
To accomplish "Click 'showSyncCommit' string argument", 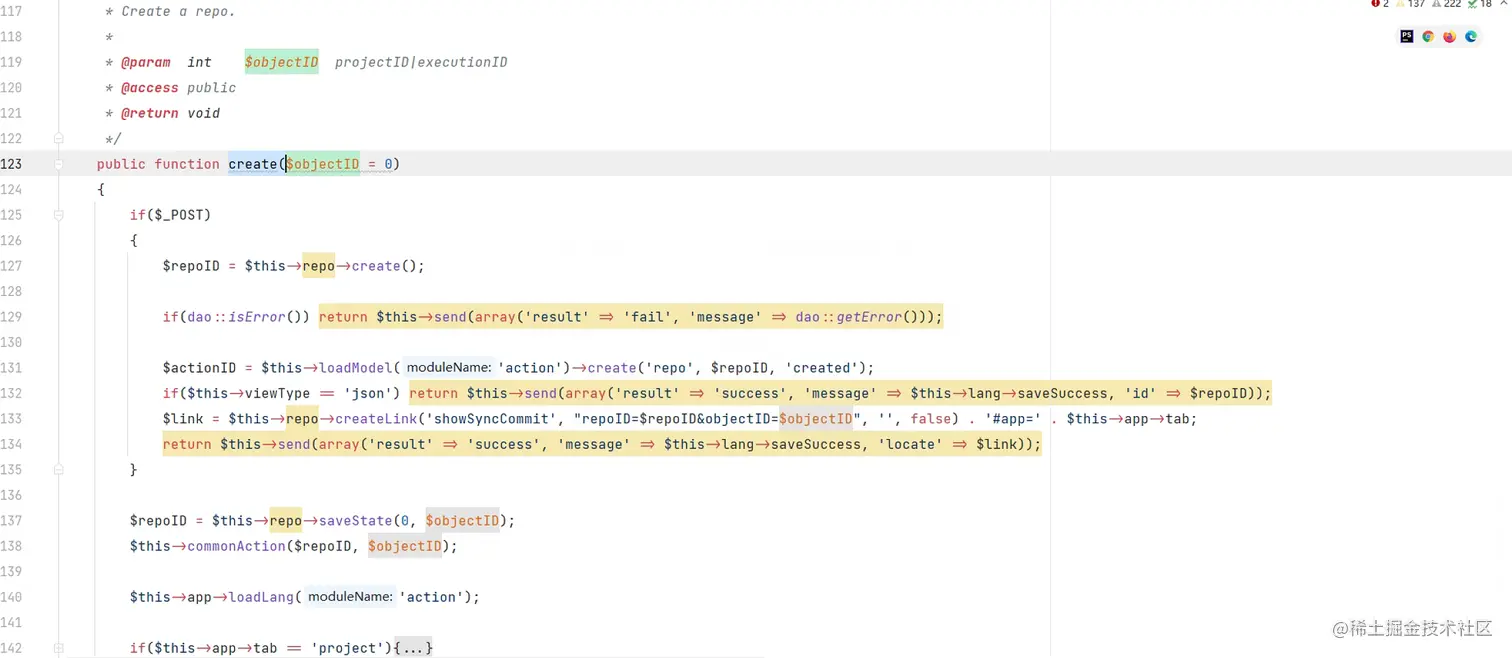I will (491, 419).
